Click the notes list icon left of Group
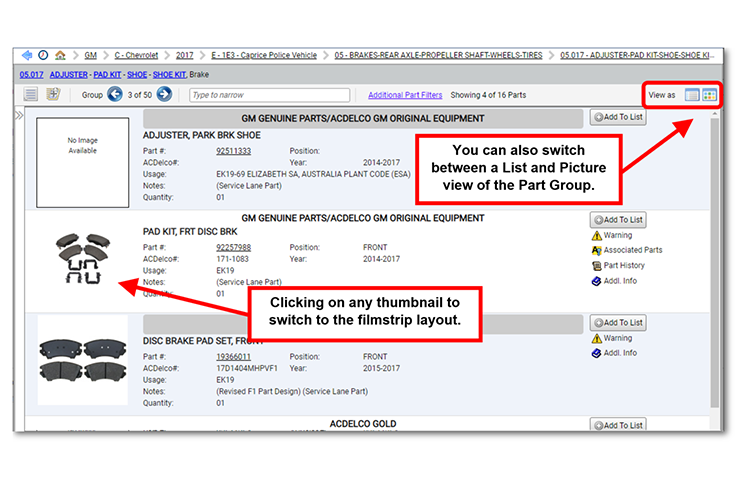Viewport: 740px width, 480px height. (53, 95)
